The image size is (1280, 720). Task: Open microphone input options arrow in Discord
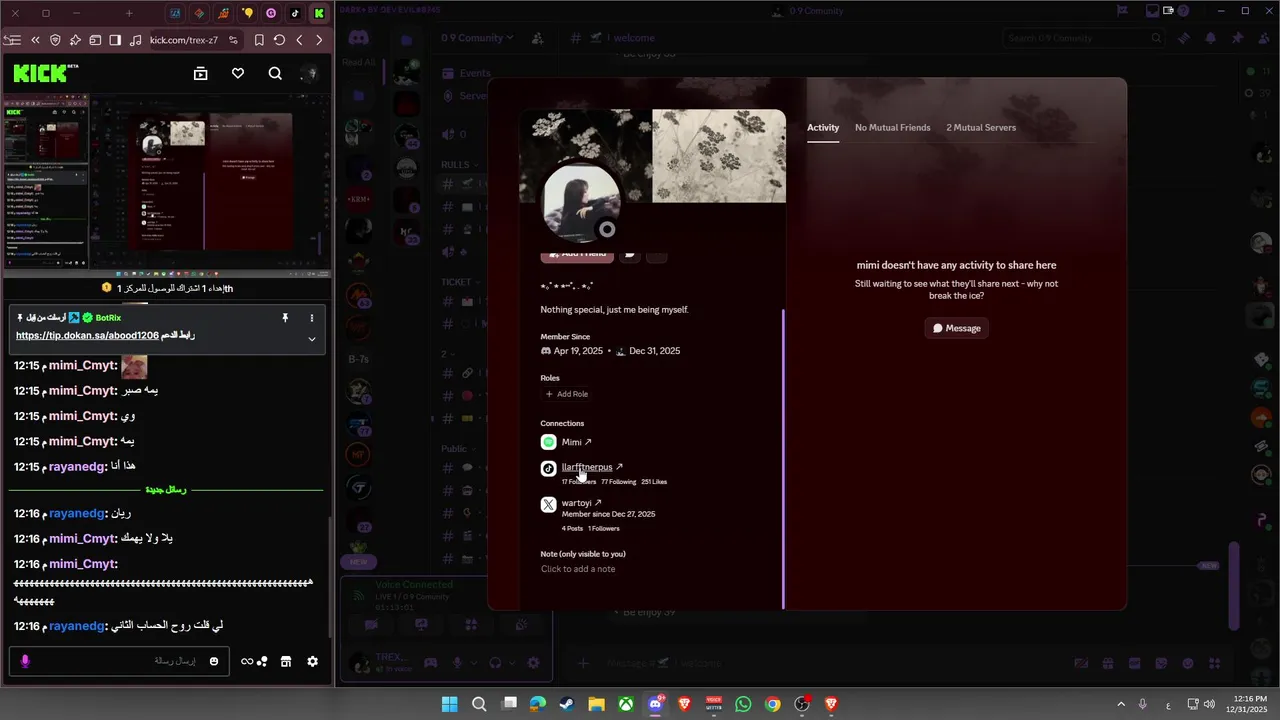pyautogui.click(x=474, y=662)
